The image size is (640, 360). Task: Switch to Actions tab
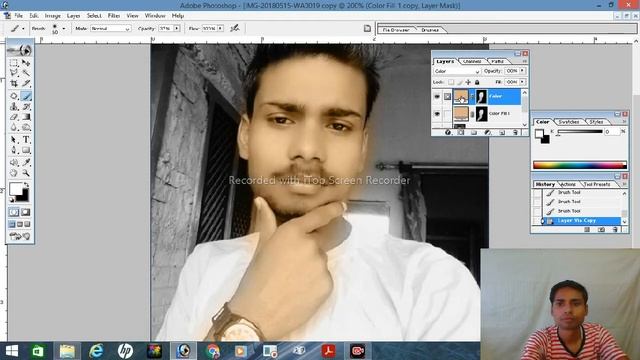[x=568, y=184]
